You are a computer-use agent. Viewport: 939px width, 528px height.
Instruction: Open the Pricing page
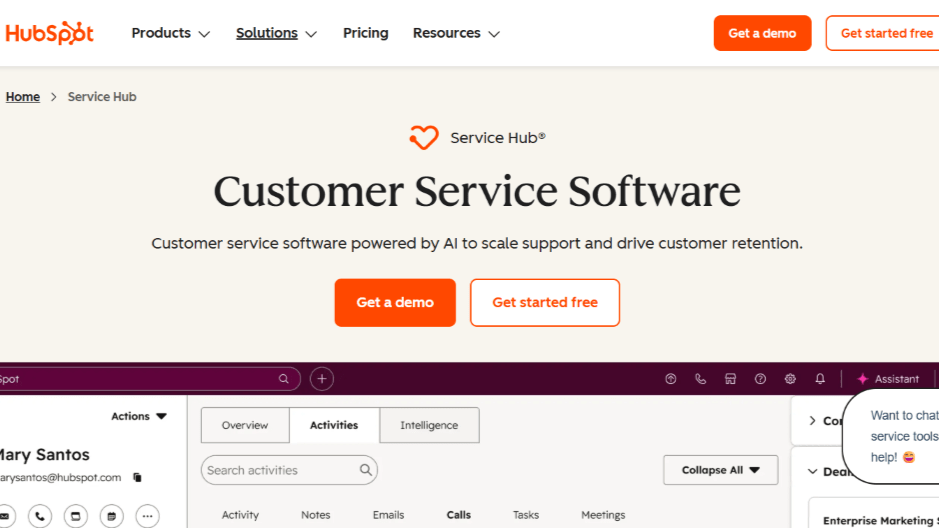pos(365,34)
